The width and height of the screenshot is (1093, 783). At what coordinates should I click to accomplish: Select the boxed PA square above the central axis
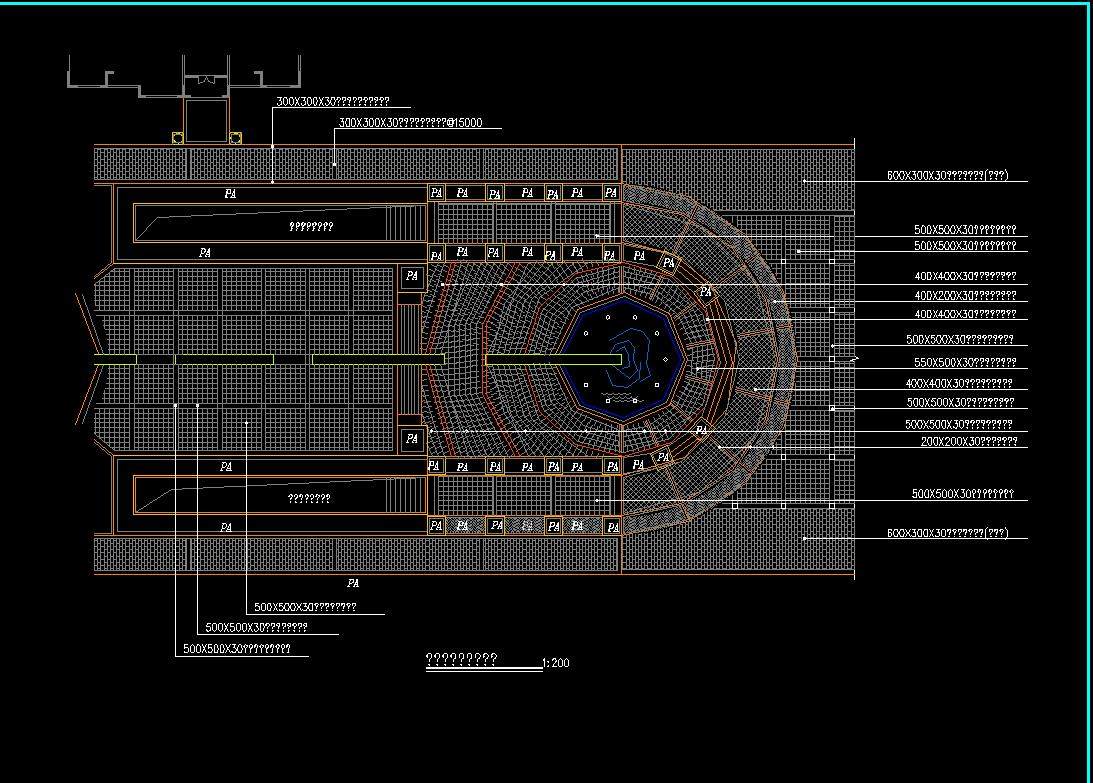pyautogui.click(x=411, y=276)
